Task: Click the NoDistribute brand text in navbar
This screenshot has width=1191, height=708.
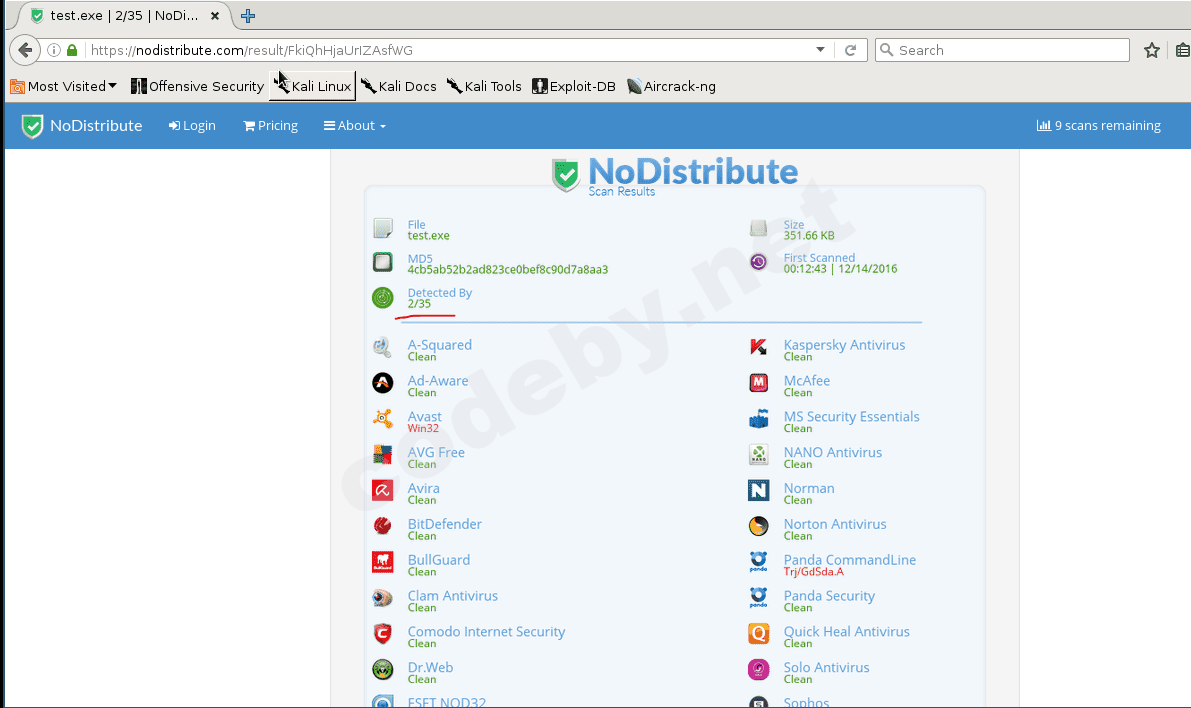Action: [96, 125]
